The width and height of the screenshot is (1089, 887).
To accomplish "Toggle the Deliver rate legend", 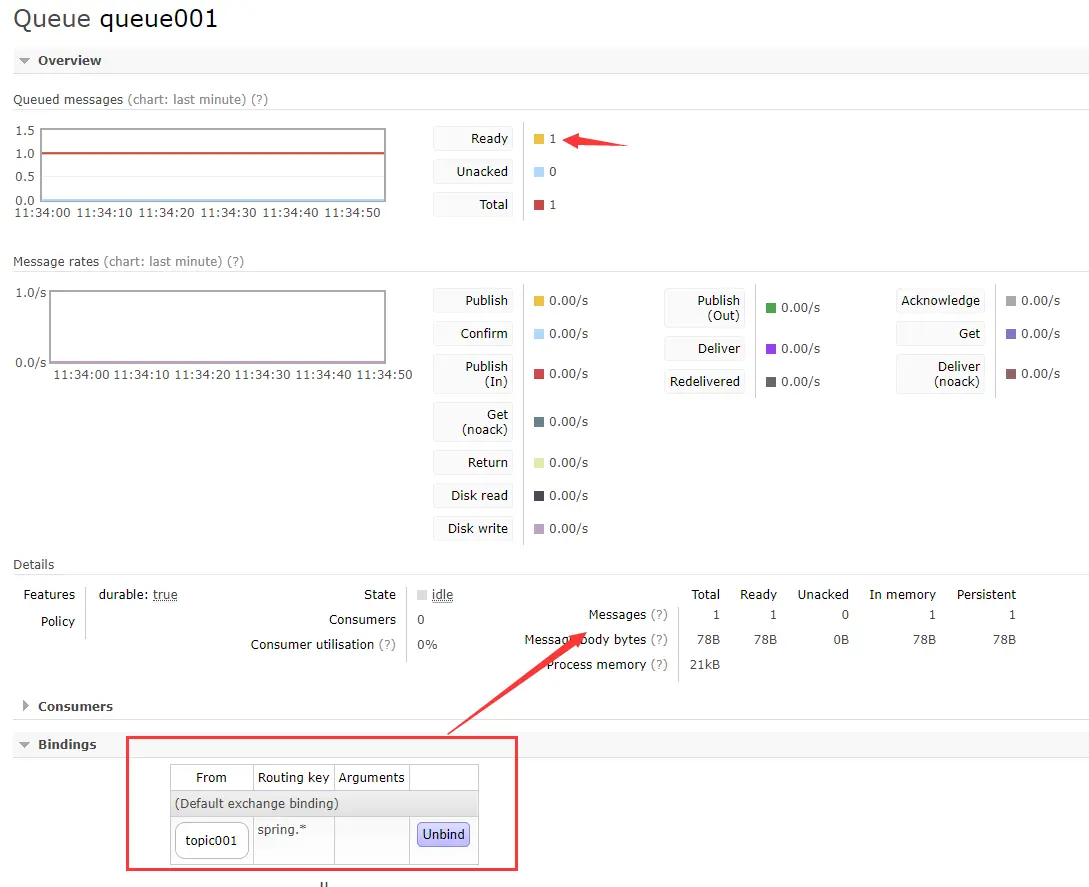I will pos(705,349).
